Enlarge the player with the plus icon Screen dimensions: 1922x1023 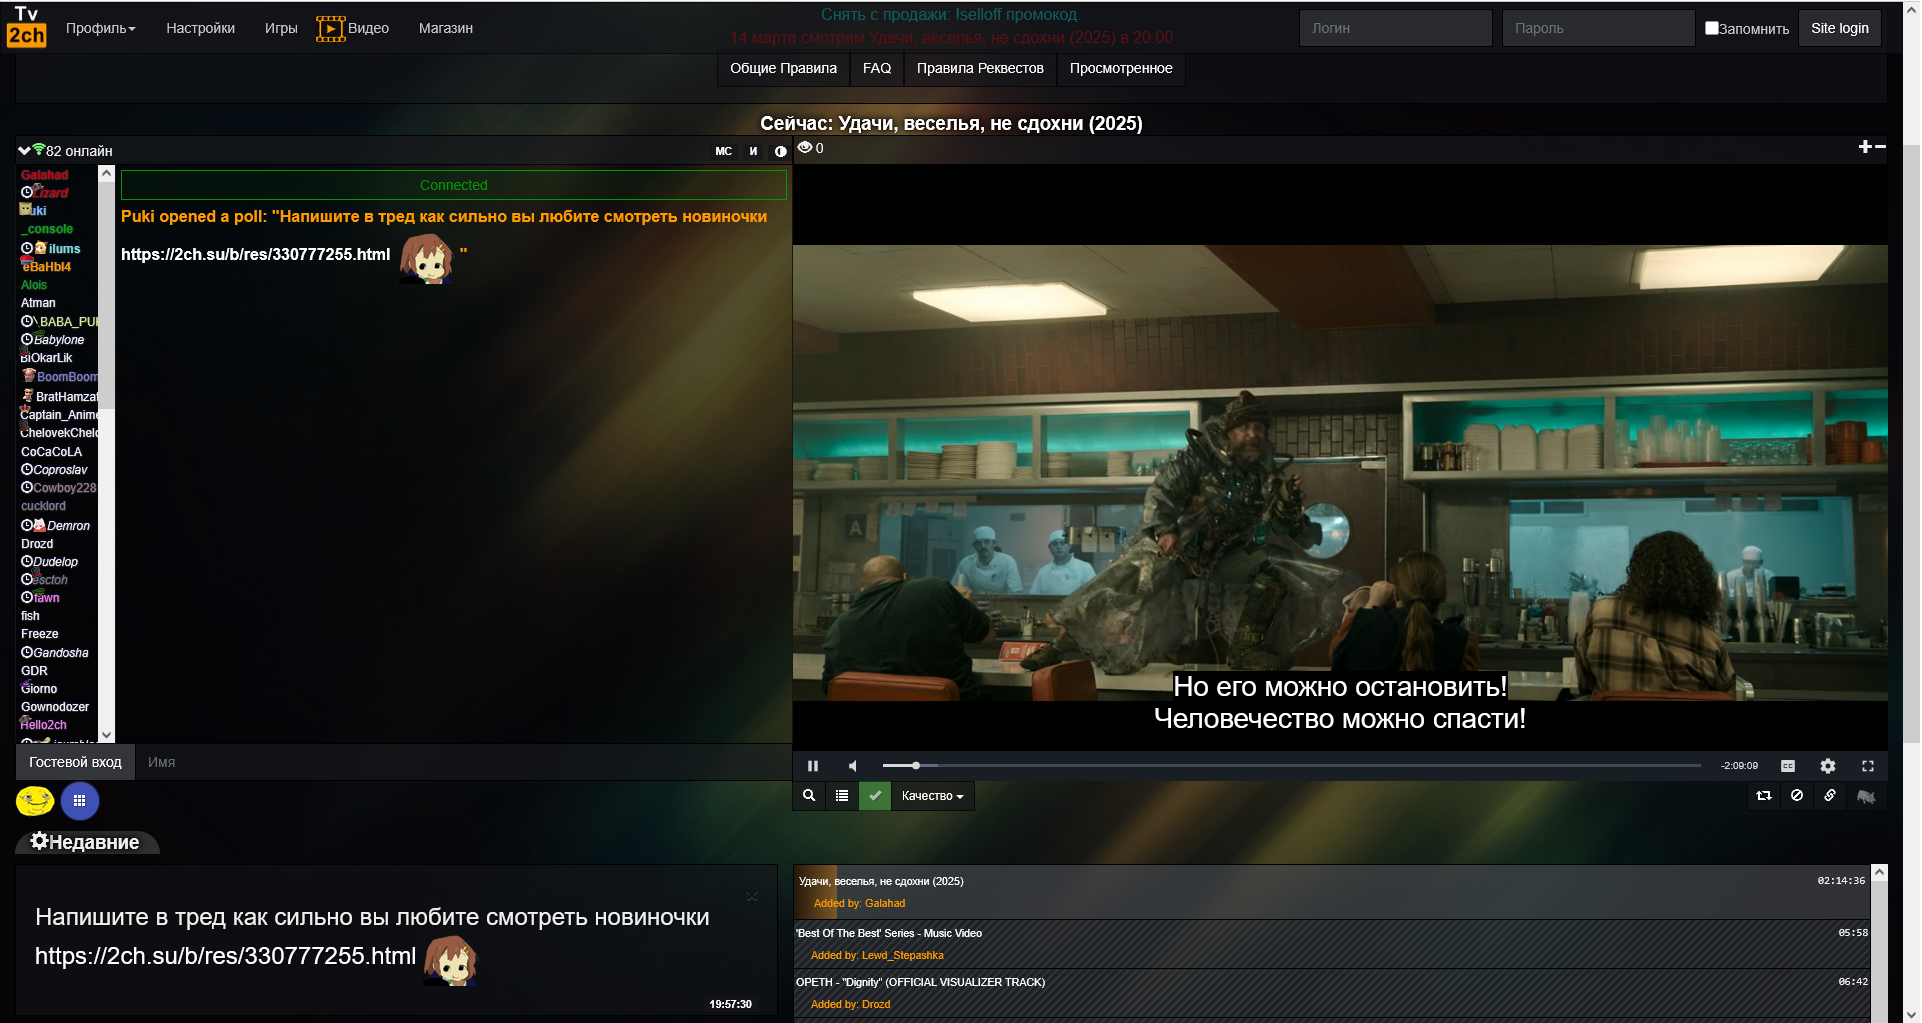click(x=1865, y=147)
